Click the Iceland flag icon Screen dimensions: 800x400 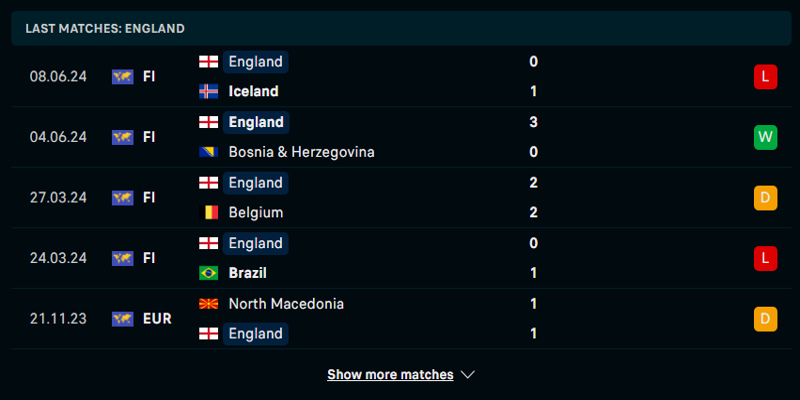pos(209,92)
